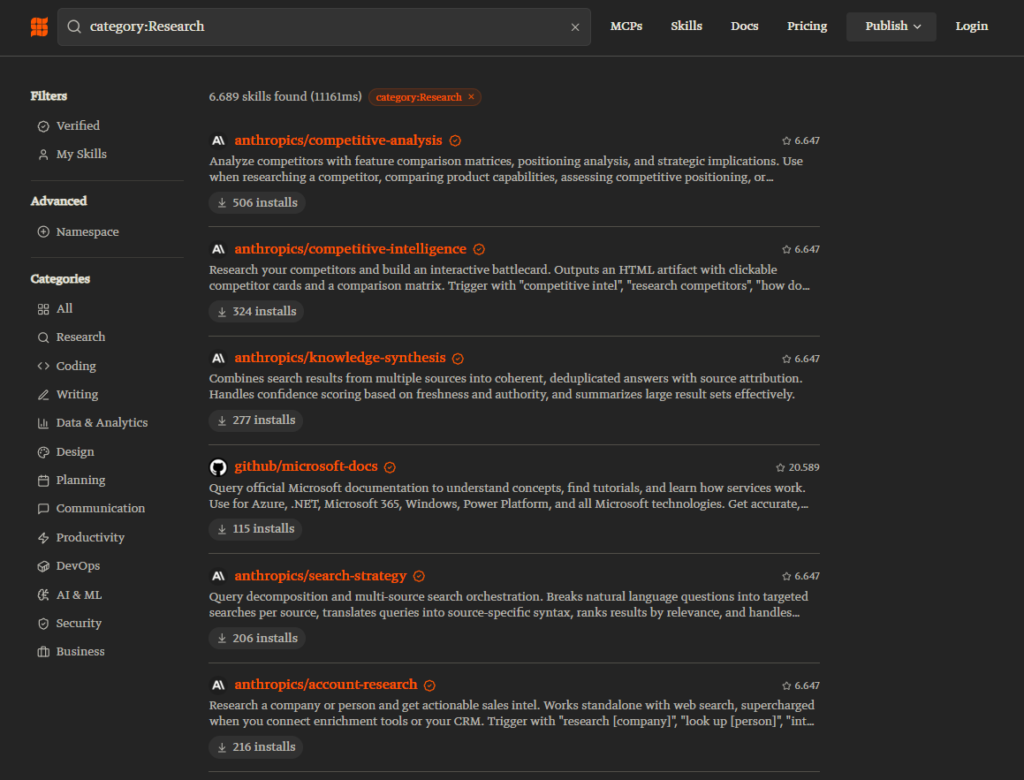
Task: Select the Productivity category
Action: [81, 537]
